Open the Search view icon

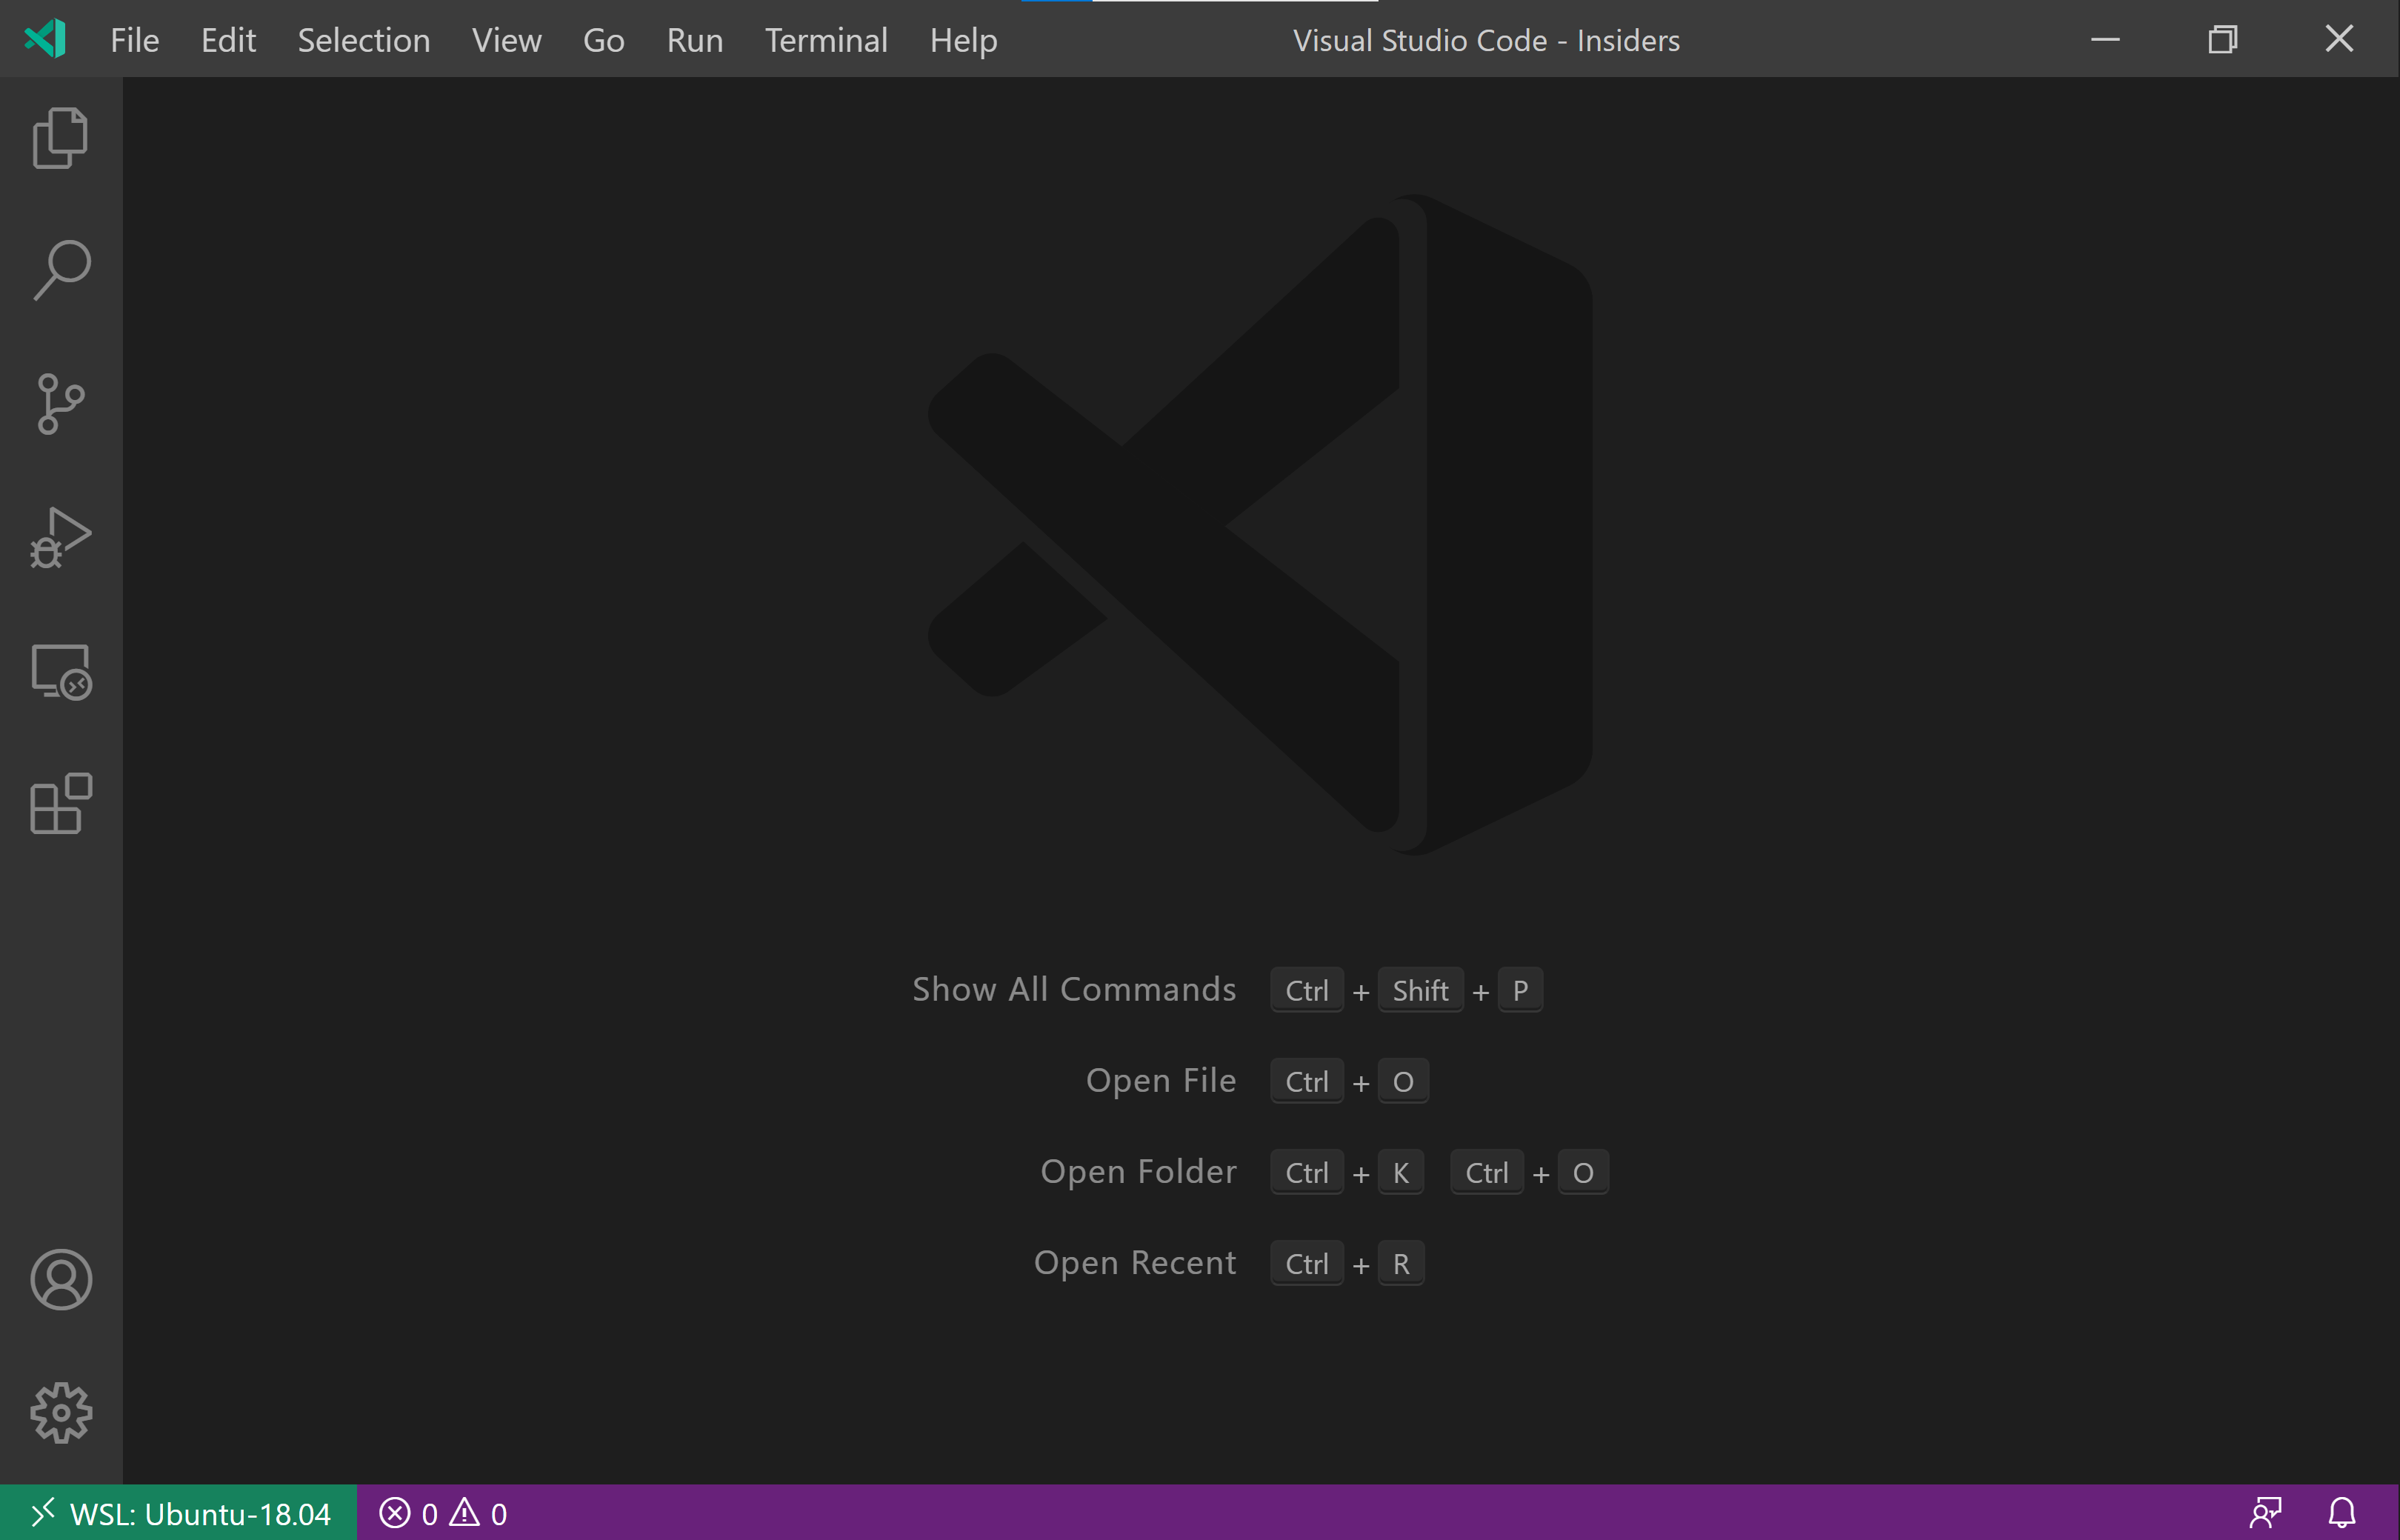pyautogui.click(x=61, y=270)
